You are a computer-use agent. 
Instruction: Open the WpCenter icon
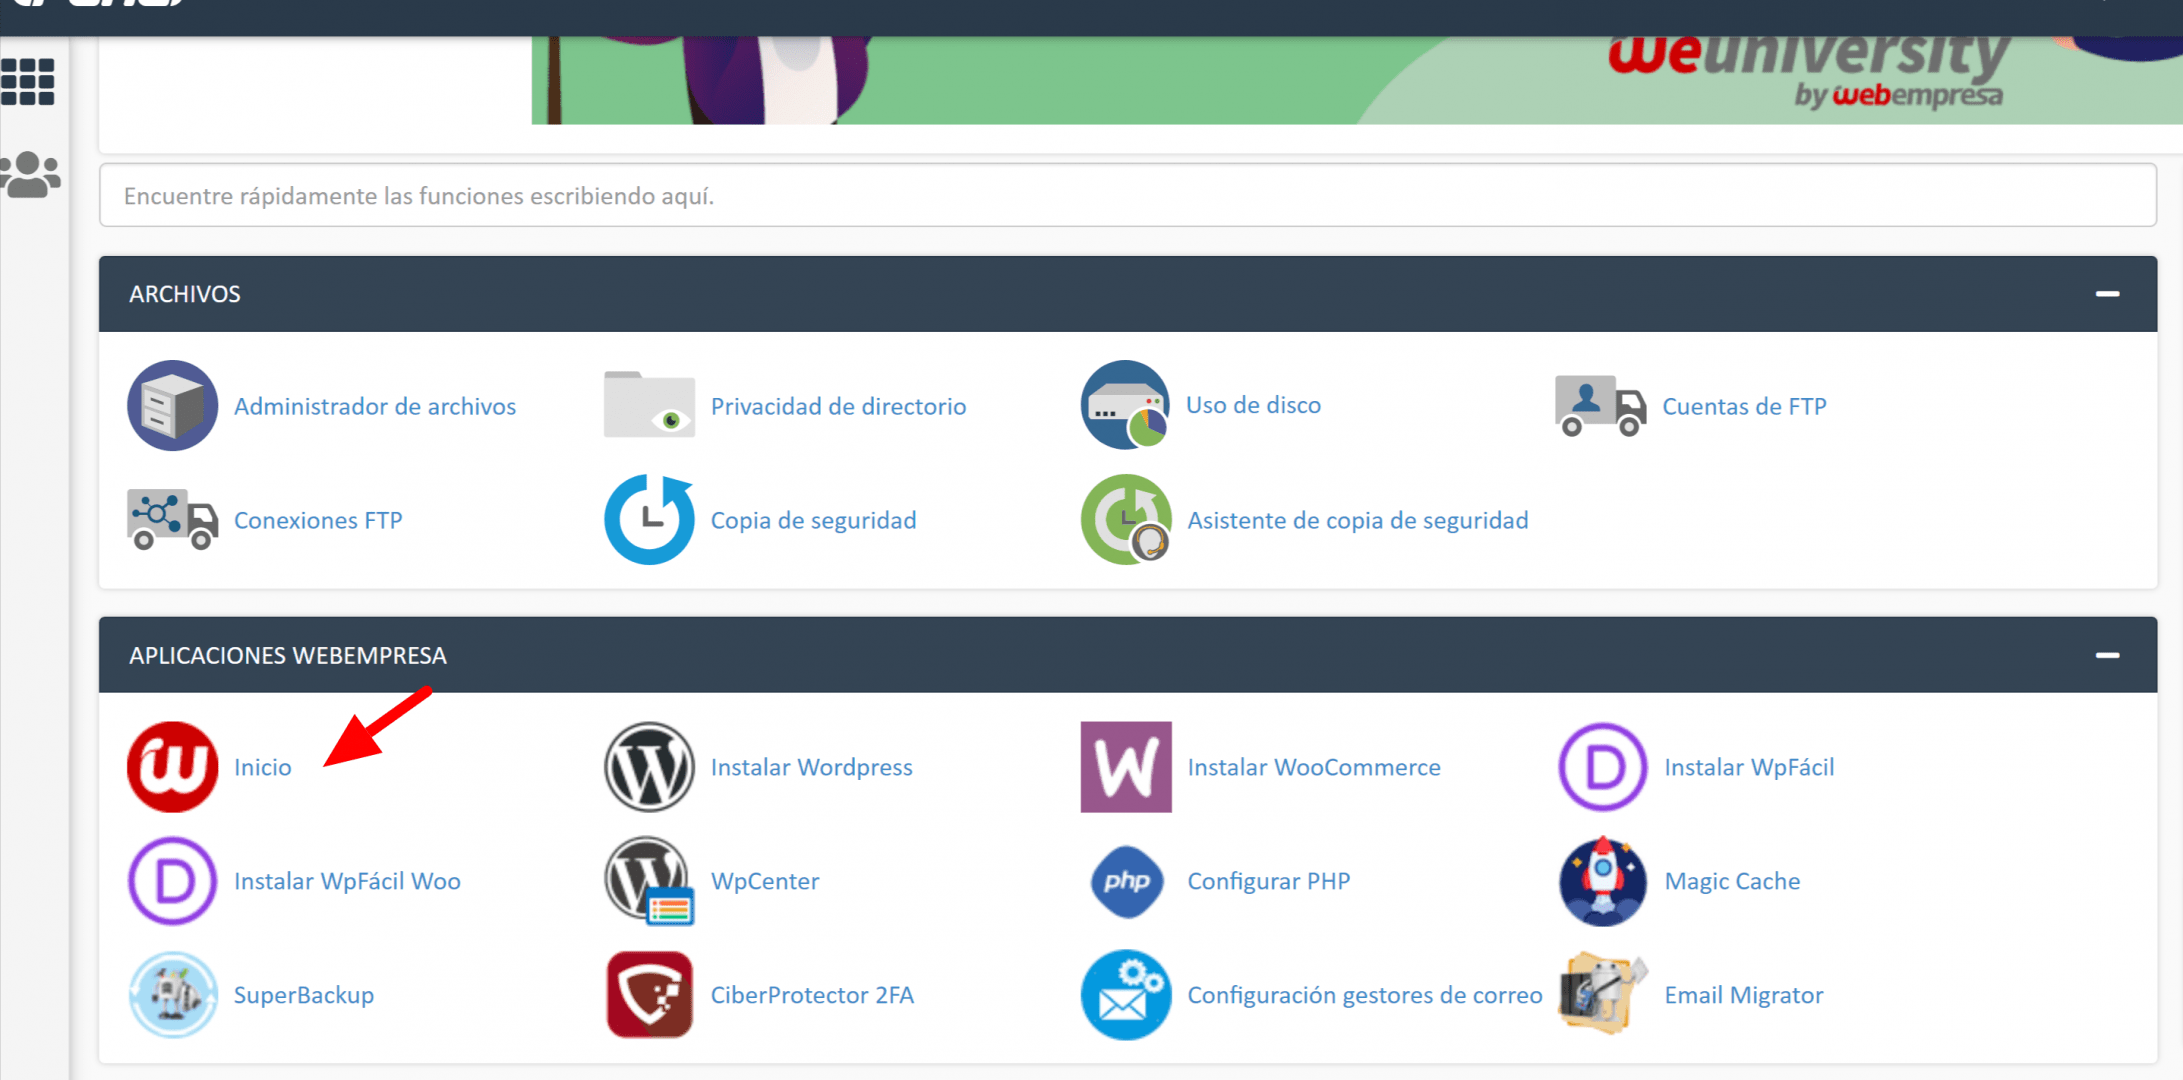coord(649,881)
